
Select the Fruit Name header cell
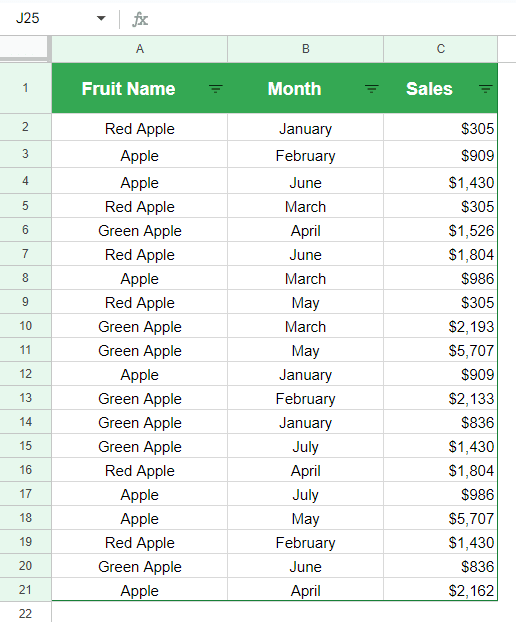pos(140,88)
